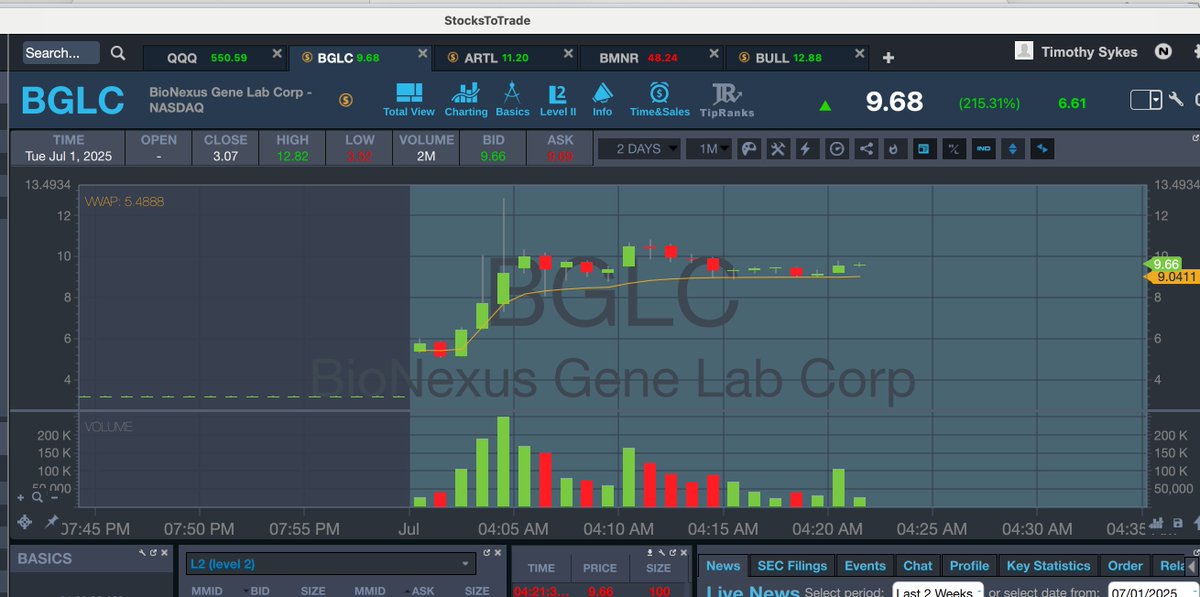Open chart color palette settings
The image size is (1200, 597).
click(749, 149)
